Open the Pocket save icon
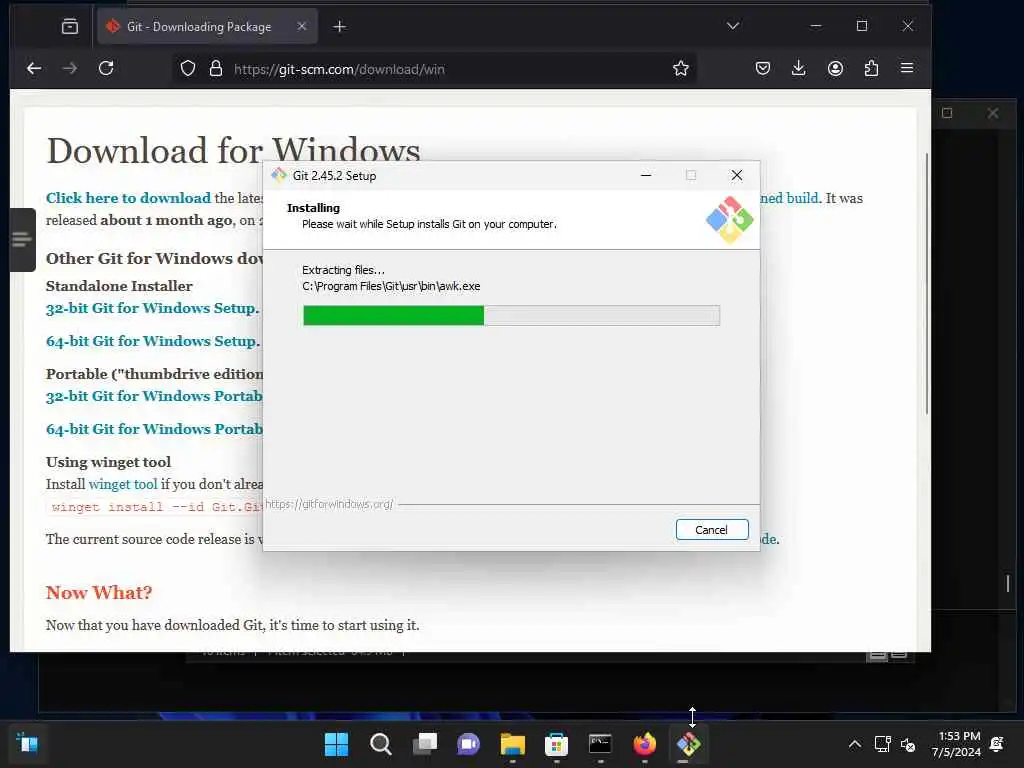 click(x=762, y=68)
